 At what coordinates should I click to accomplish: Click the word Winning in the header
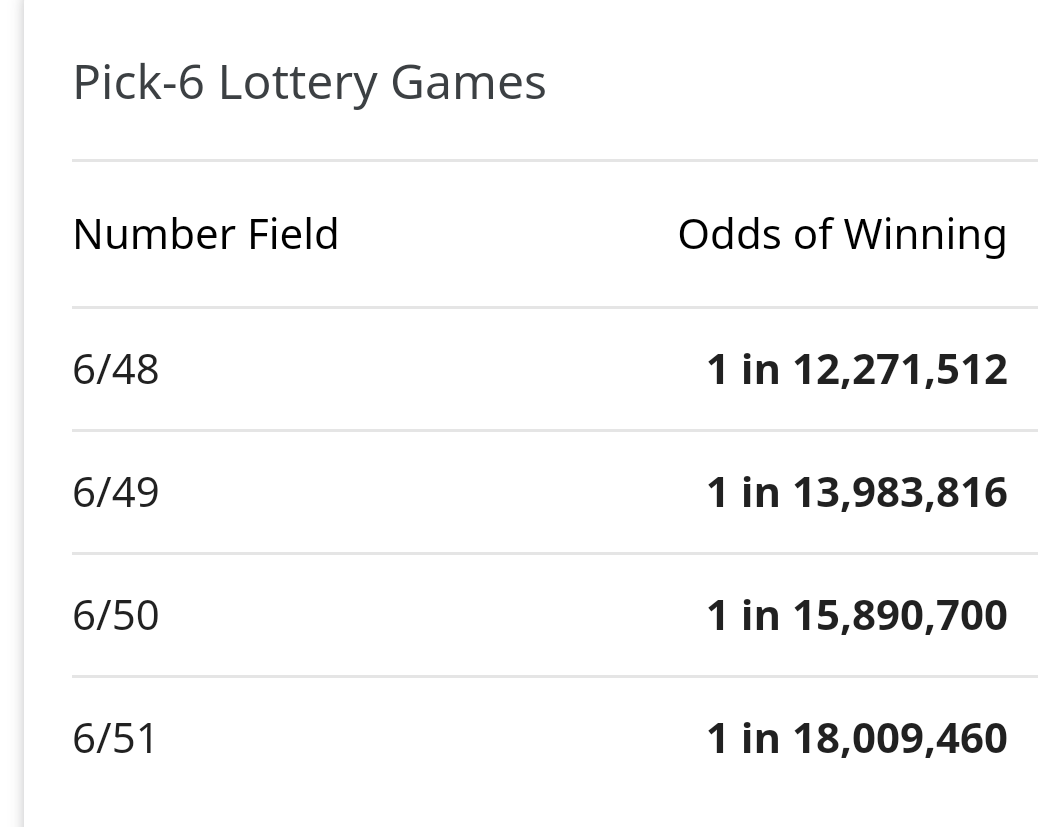(925, 236)
